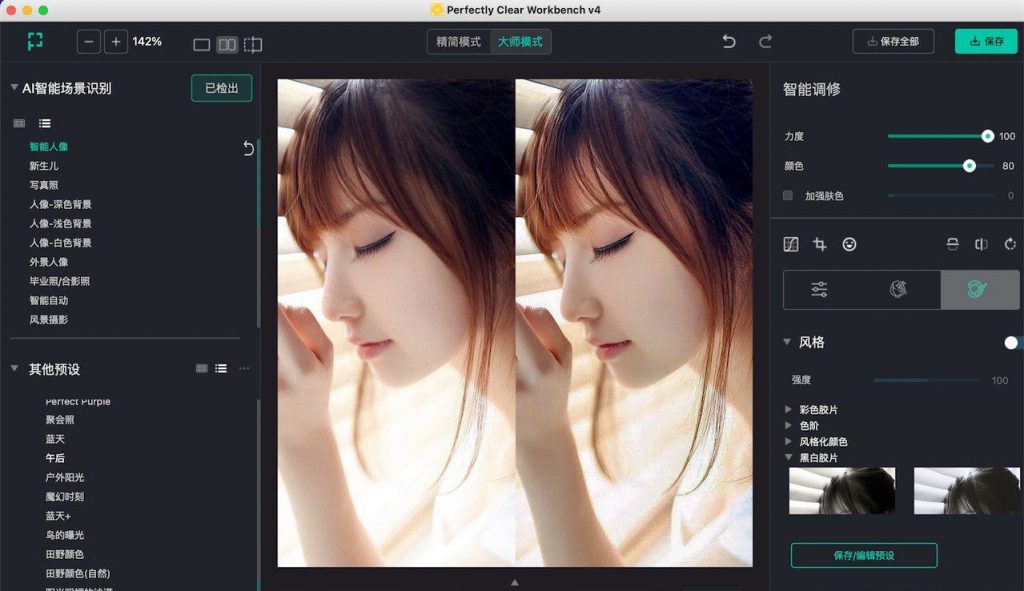This screenshot has width=1024, height=591.
Task: Expand the 色阶 preset group
Action: 811,428
